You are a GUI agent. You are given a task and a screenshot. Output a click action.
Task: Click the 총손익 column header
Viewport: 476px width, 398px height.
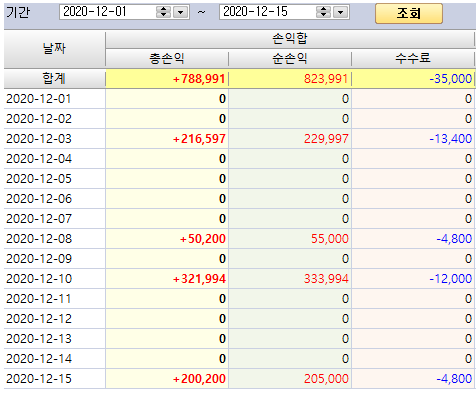167,58
